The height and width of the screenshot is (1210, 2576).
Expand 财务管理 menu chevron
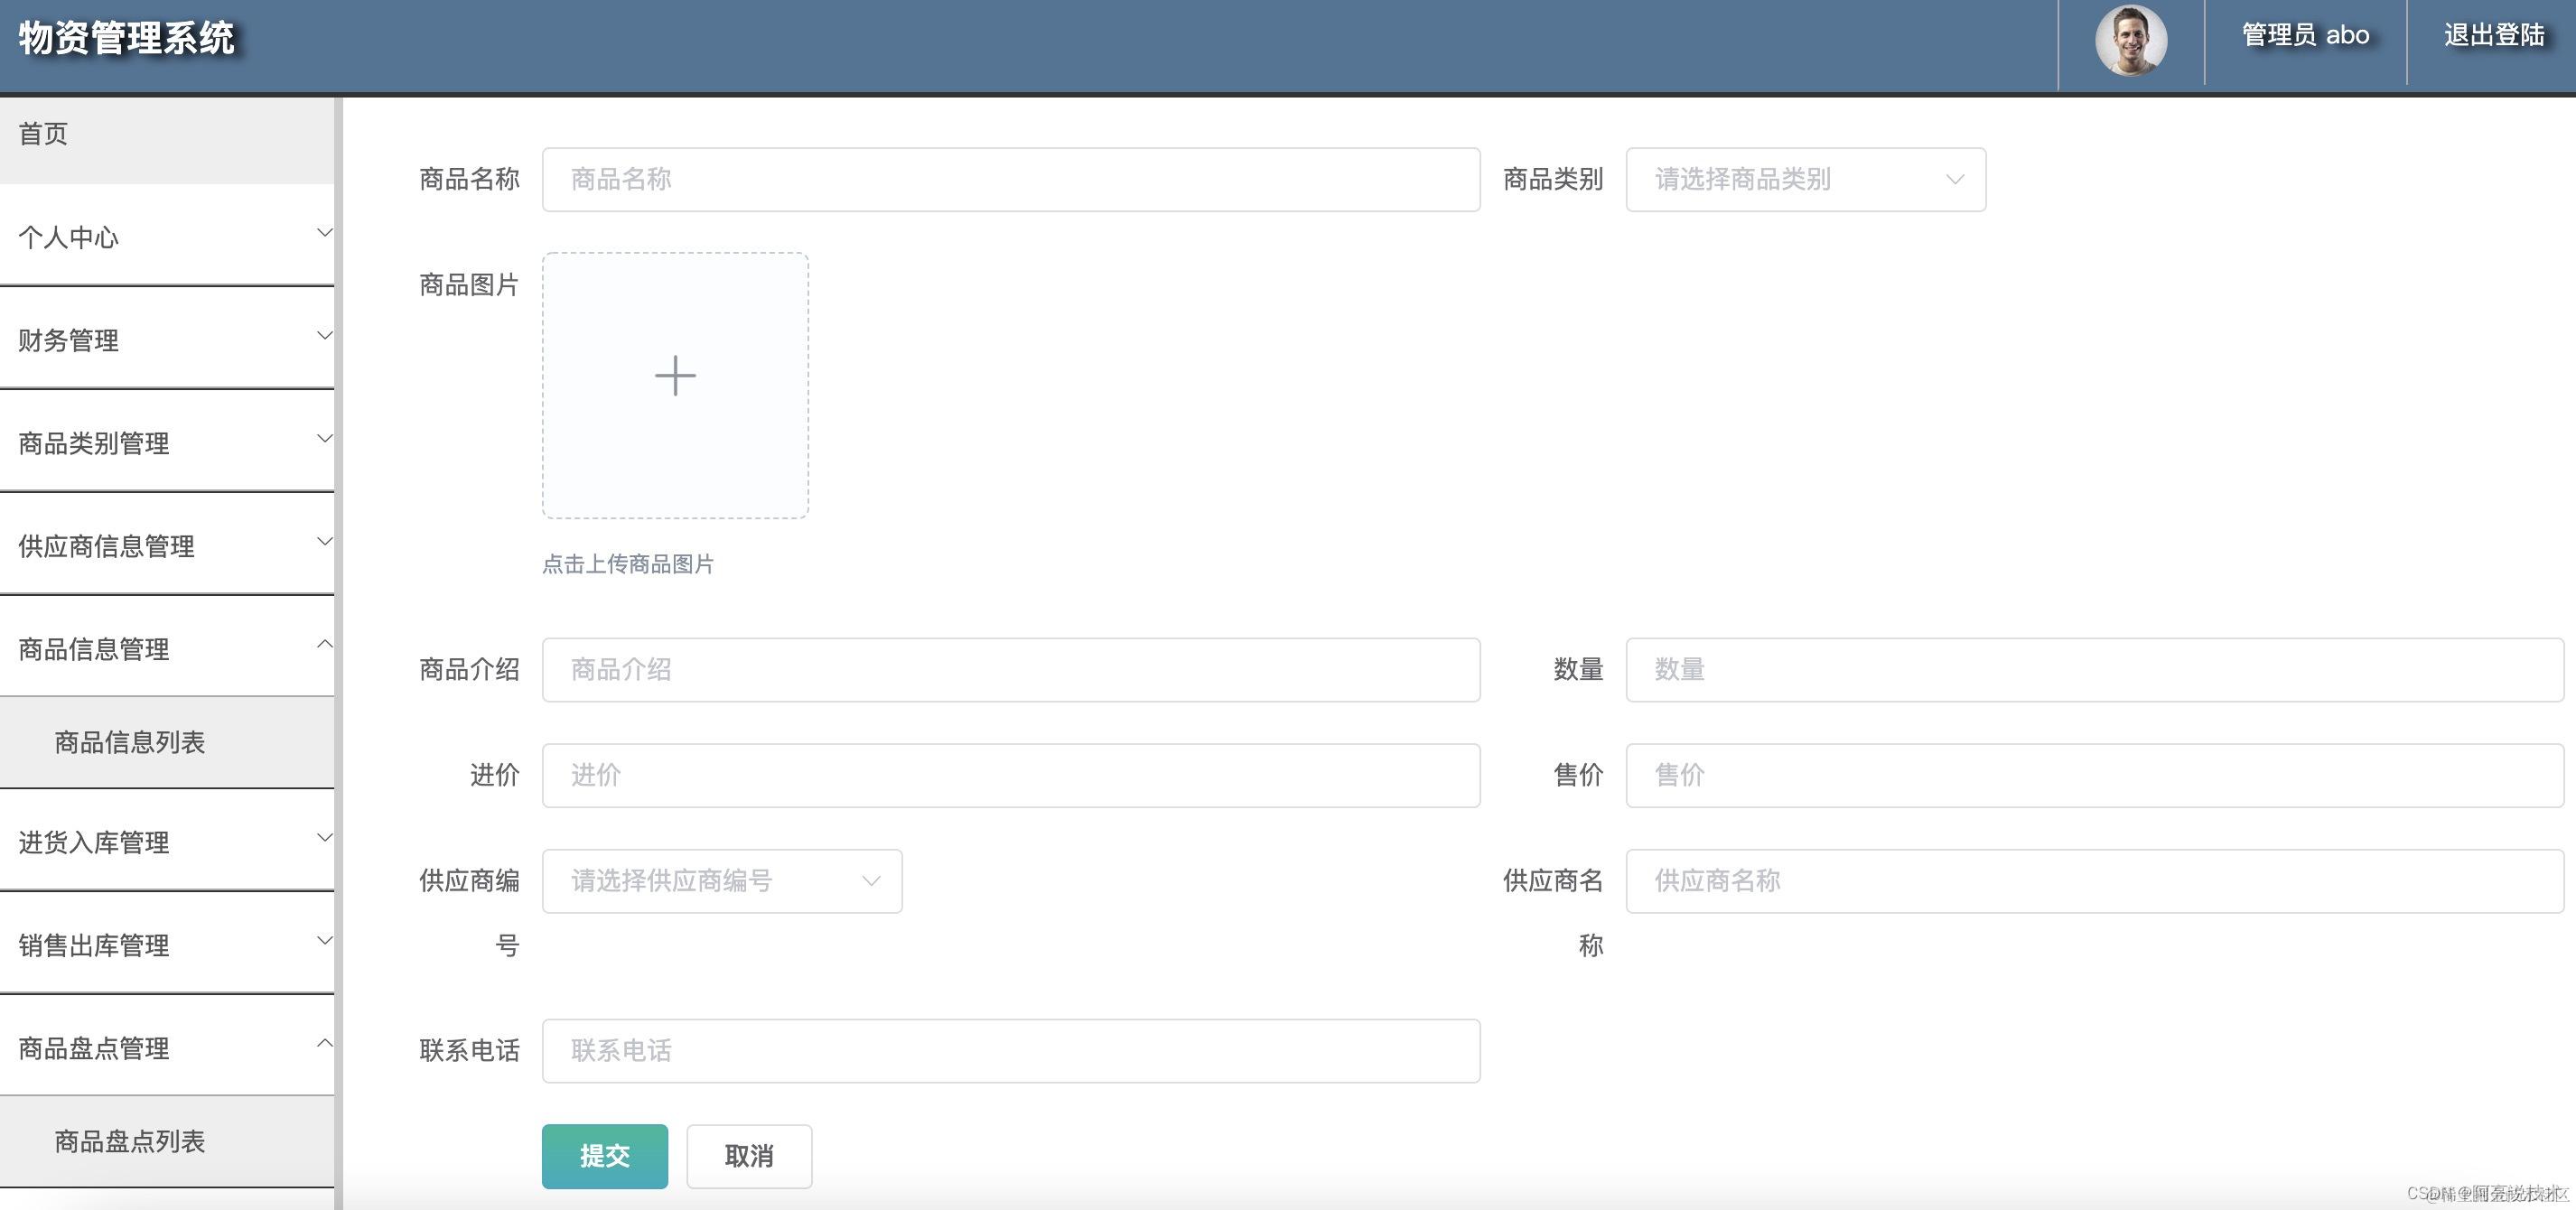point(324,336)
